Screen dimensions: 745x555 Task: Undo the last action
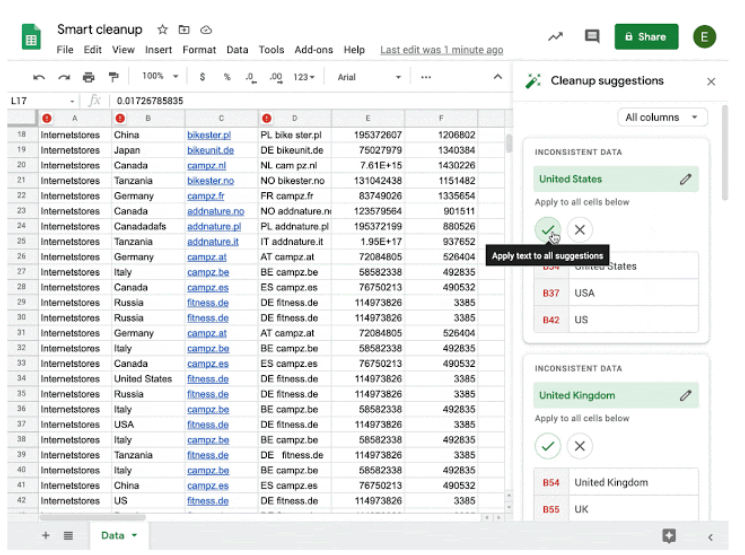point(39,77)
